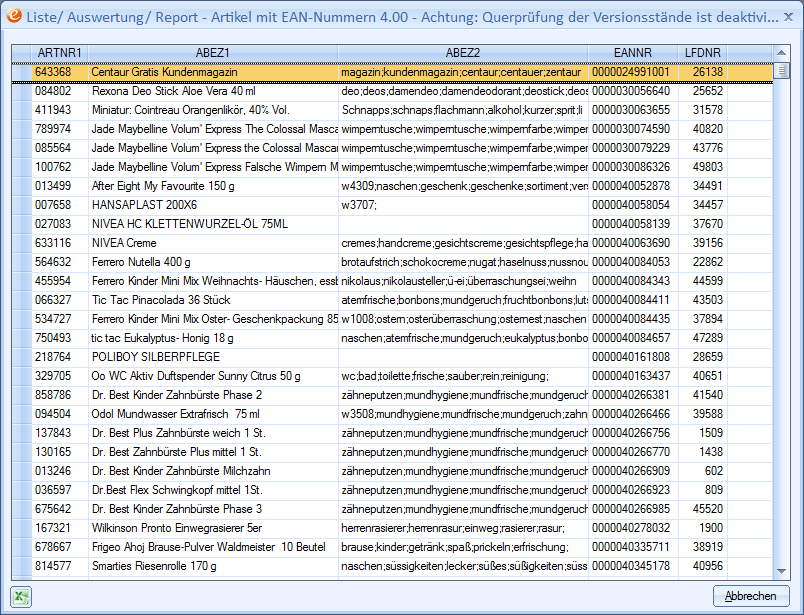The height and width of the screenshot is (615, 804).
Task: Select the NIVEA Creme row
Action: (212, 243)
